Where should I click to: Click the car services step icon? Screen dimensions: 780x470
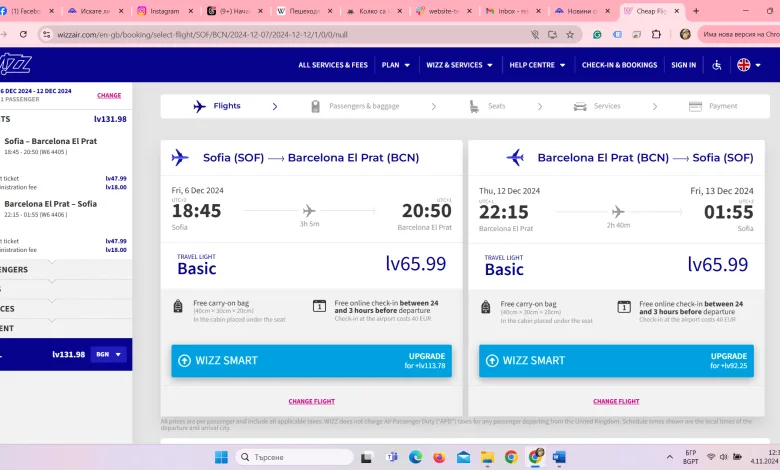580,106
